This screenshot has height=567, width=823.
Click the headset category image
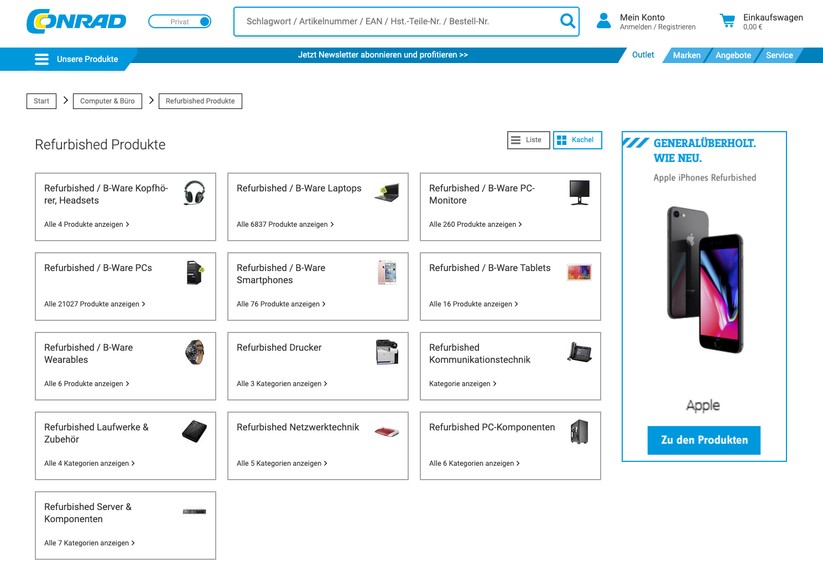point(194,193)
